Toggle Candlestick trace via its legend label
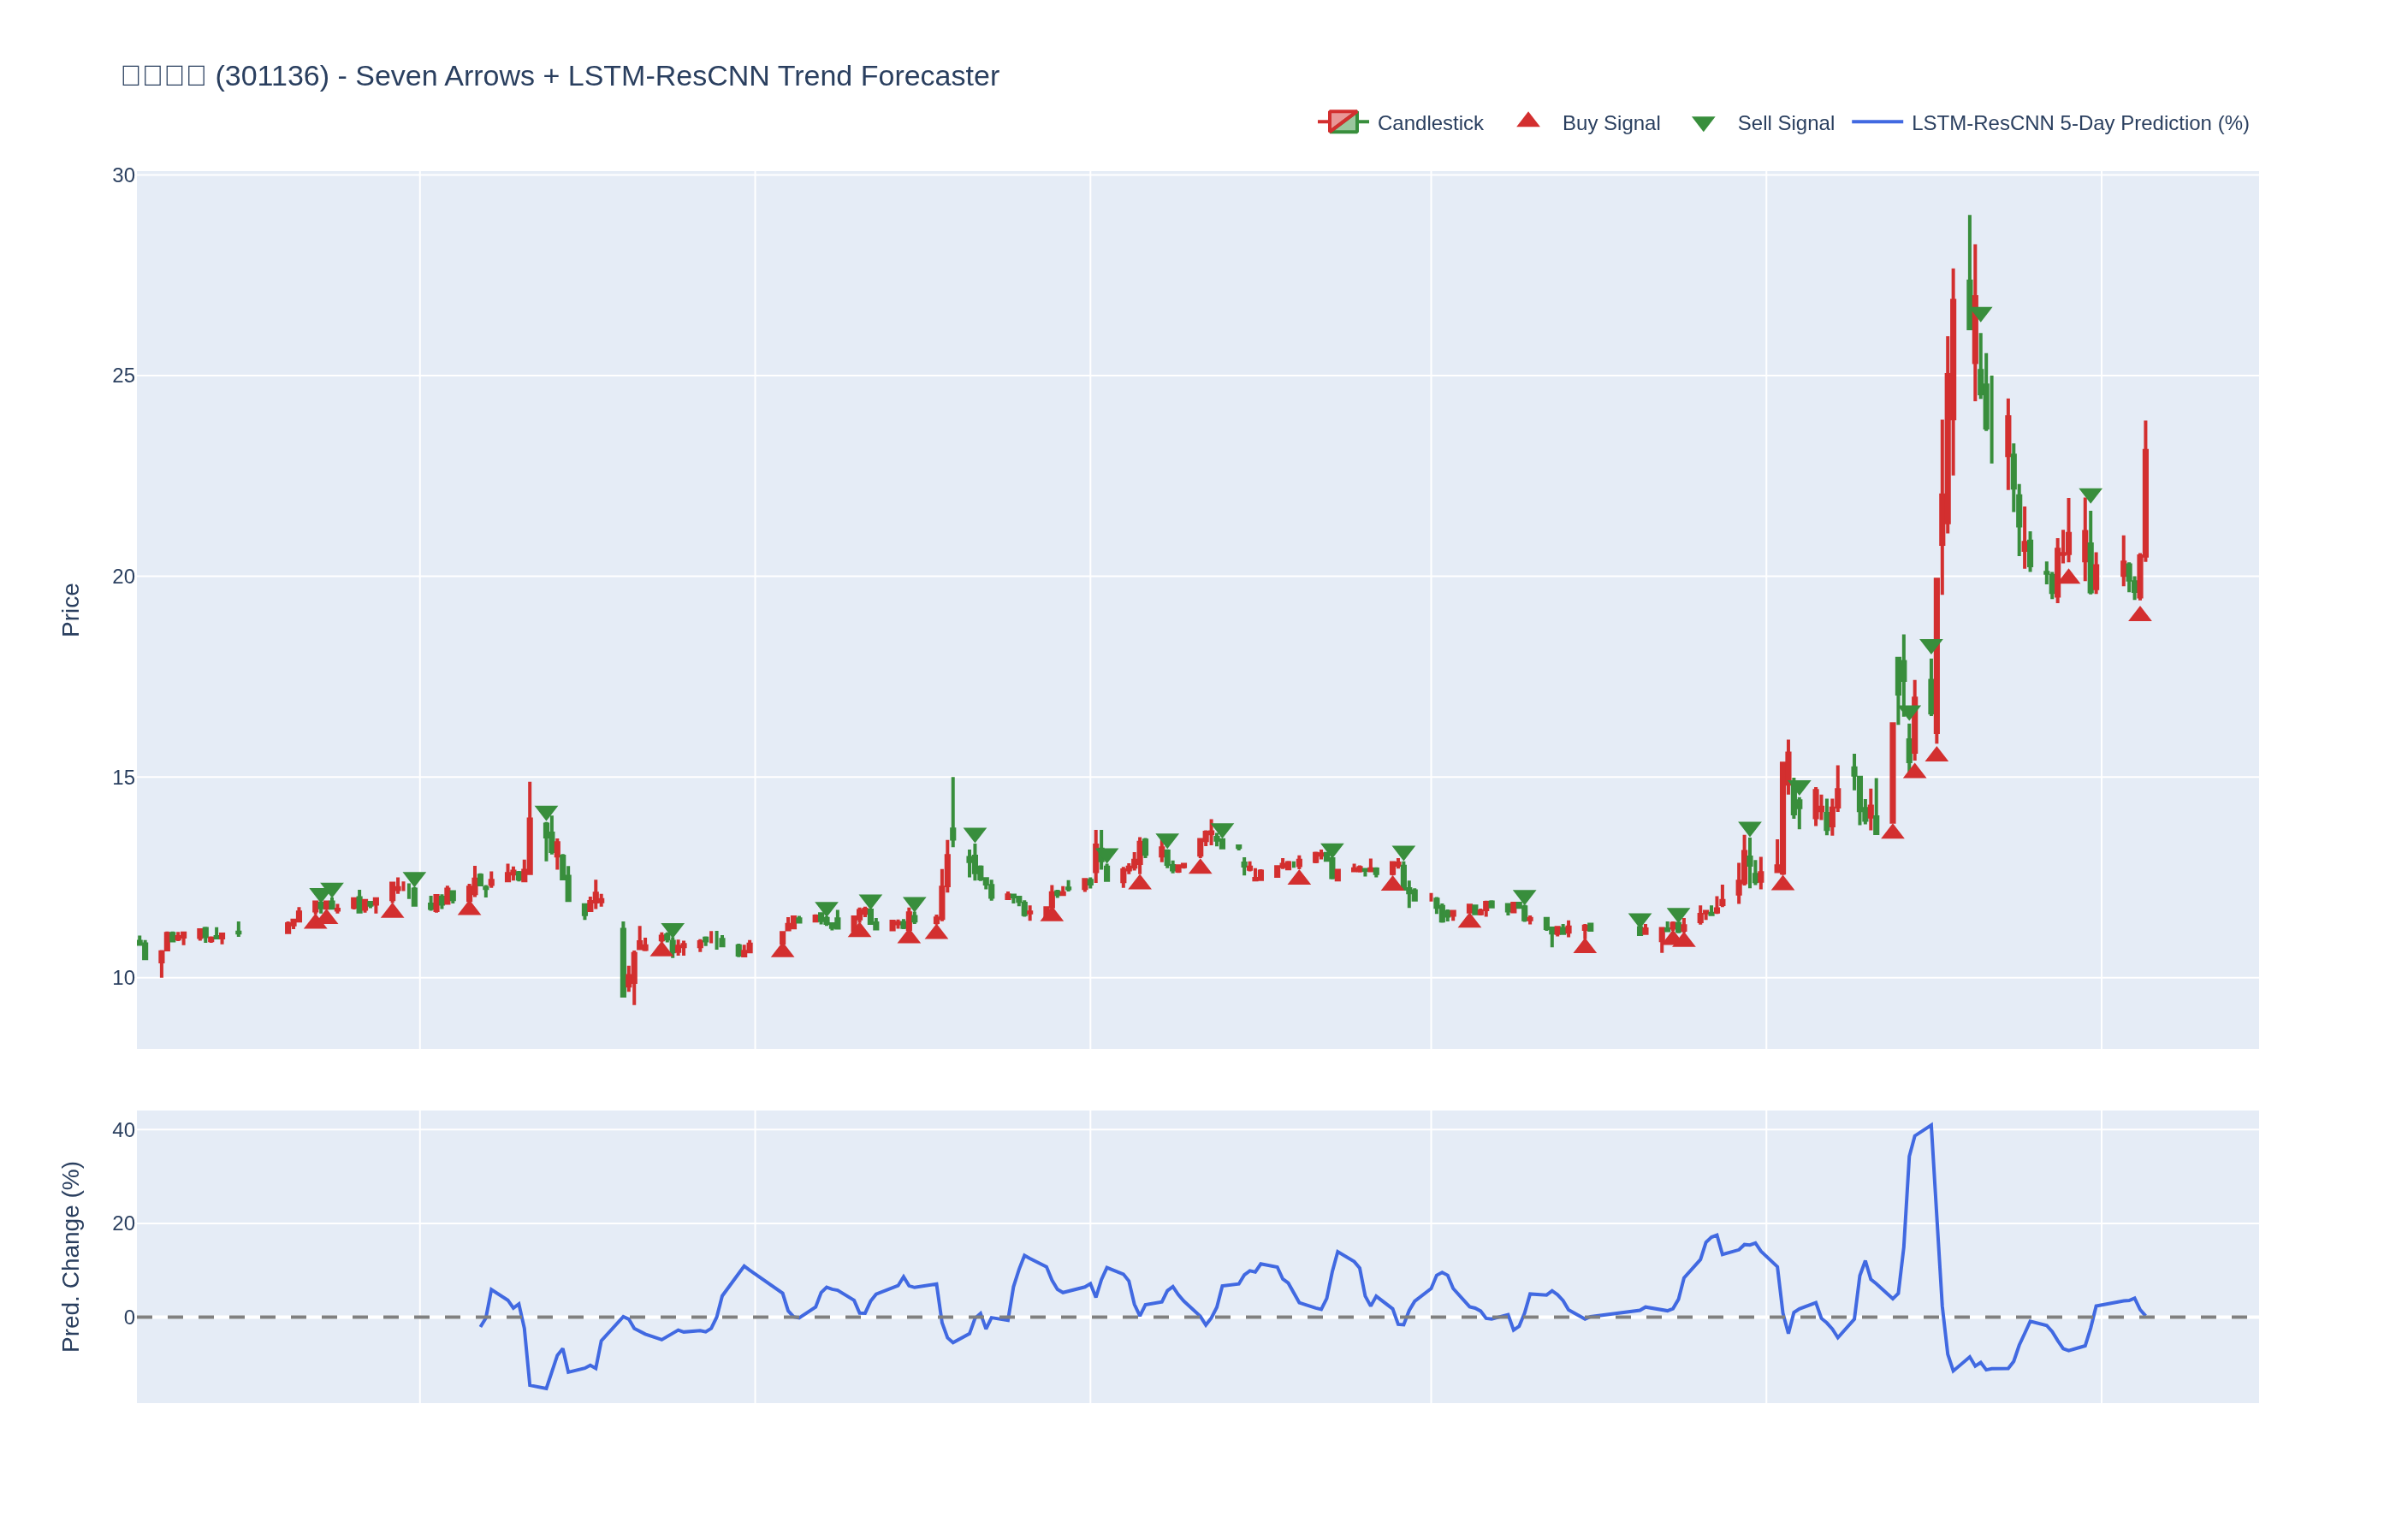Screen dimensions: 2396x1540 click(1429, 123)
